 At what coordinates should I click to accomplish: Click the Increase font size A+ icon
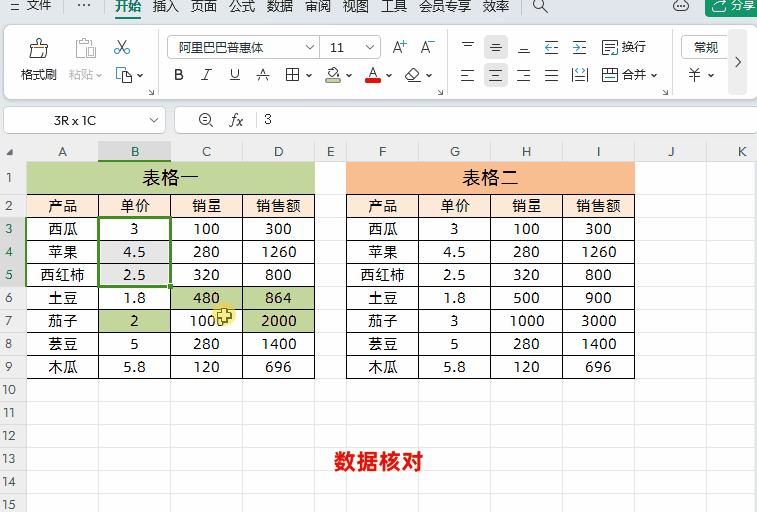[399, 47]
